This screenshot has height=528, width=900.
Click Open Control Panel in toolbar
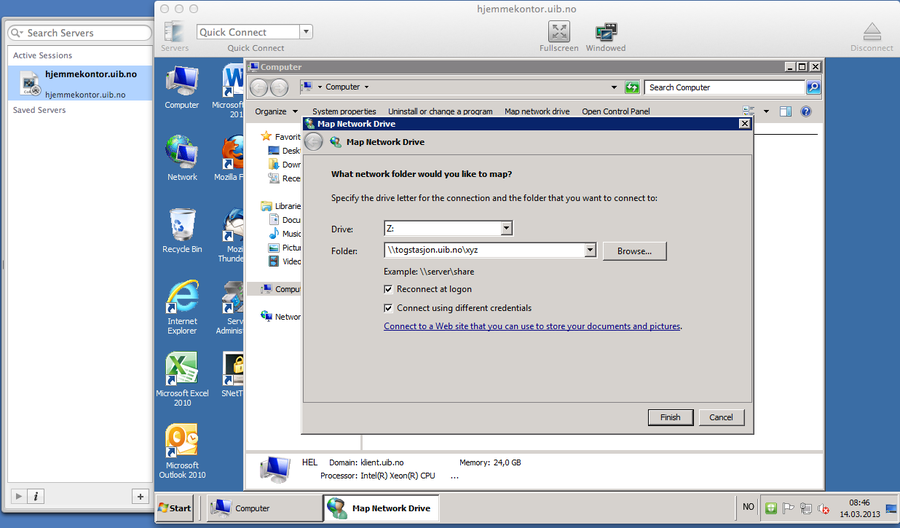pyautogui.click(x=615, y=112)
